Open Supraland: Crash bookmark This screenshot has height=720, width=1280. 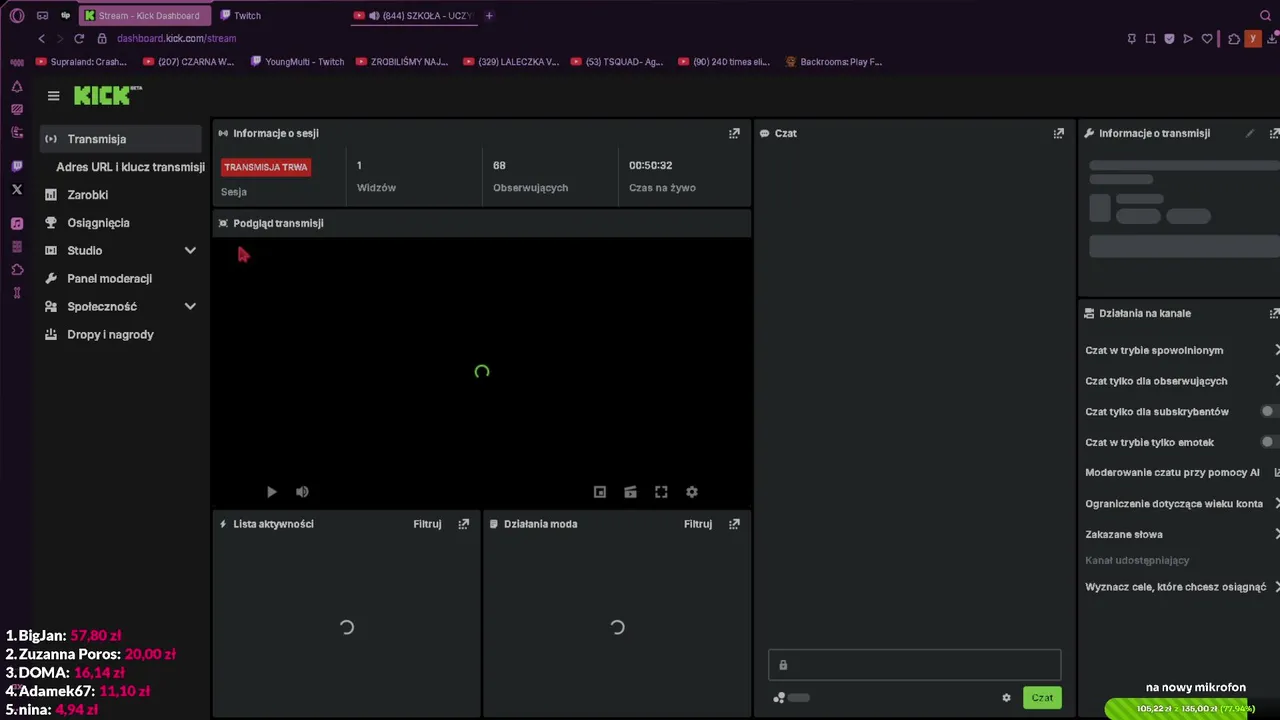(x=81, y=62)
